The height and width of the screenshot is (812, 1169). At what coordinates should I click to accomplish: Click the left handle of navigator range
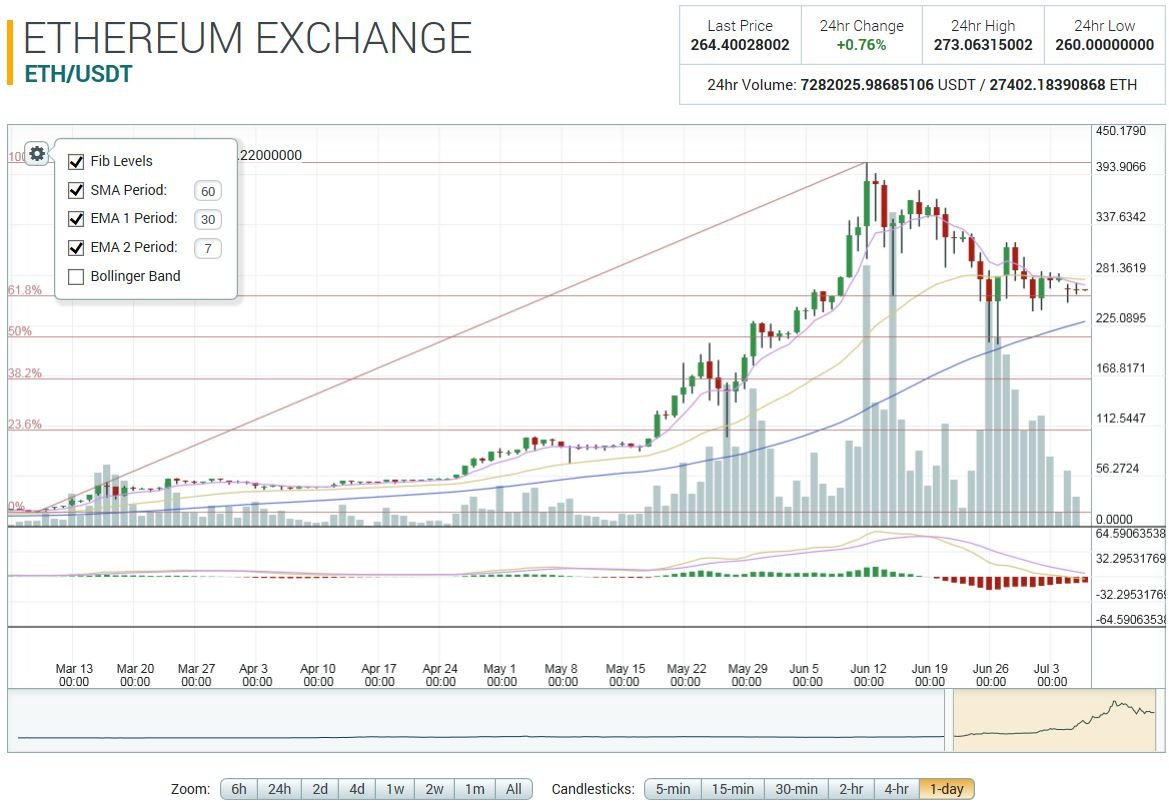click(949, 720)
